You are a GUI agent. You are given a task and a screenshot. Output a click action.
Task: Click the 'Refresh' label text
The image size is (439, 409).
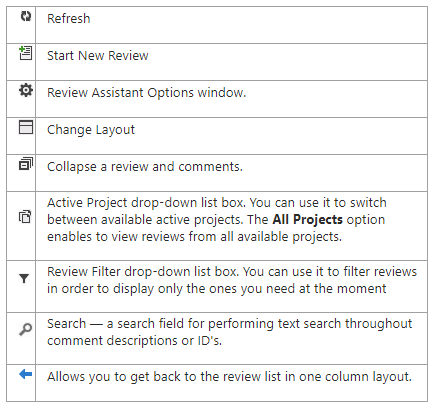(x=69, y=18)
